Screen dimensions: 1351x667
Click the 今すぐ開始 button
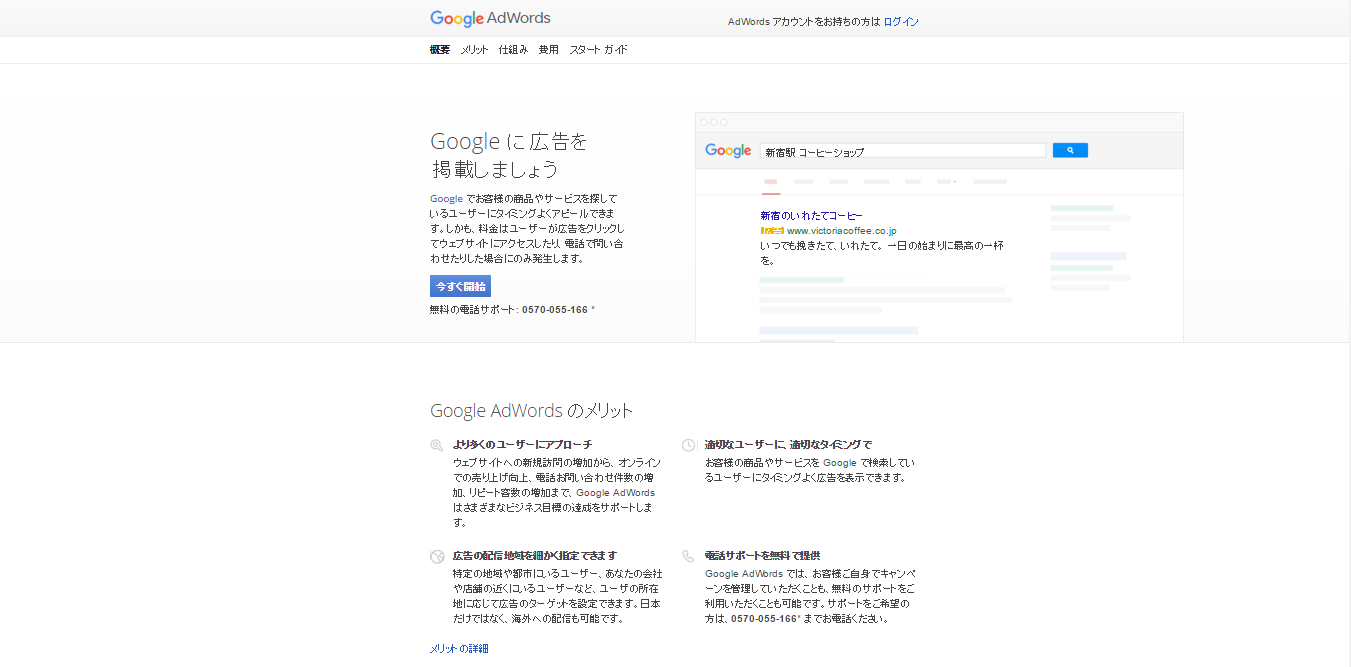click(460, 286)
